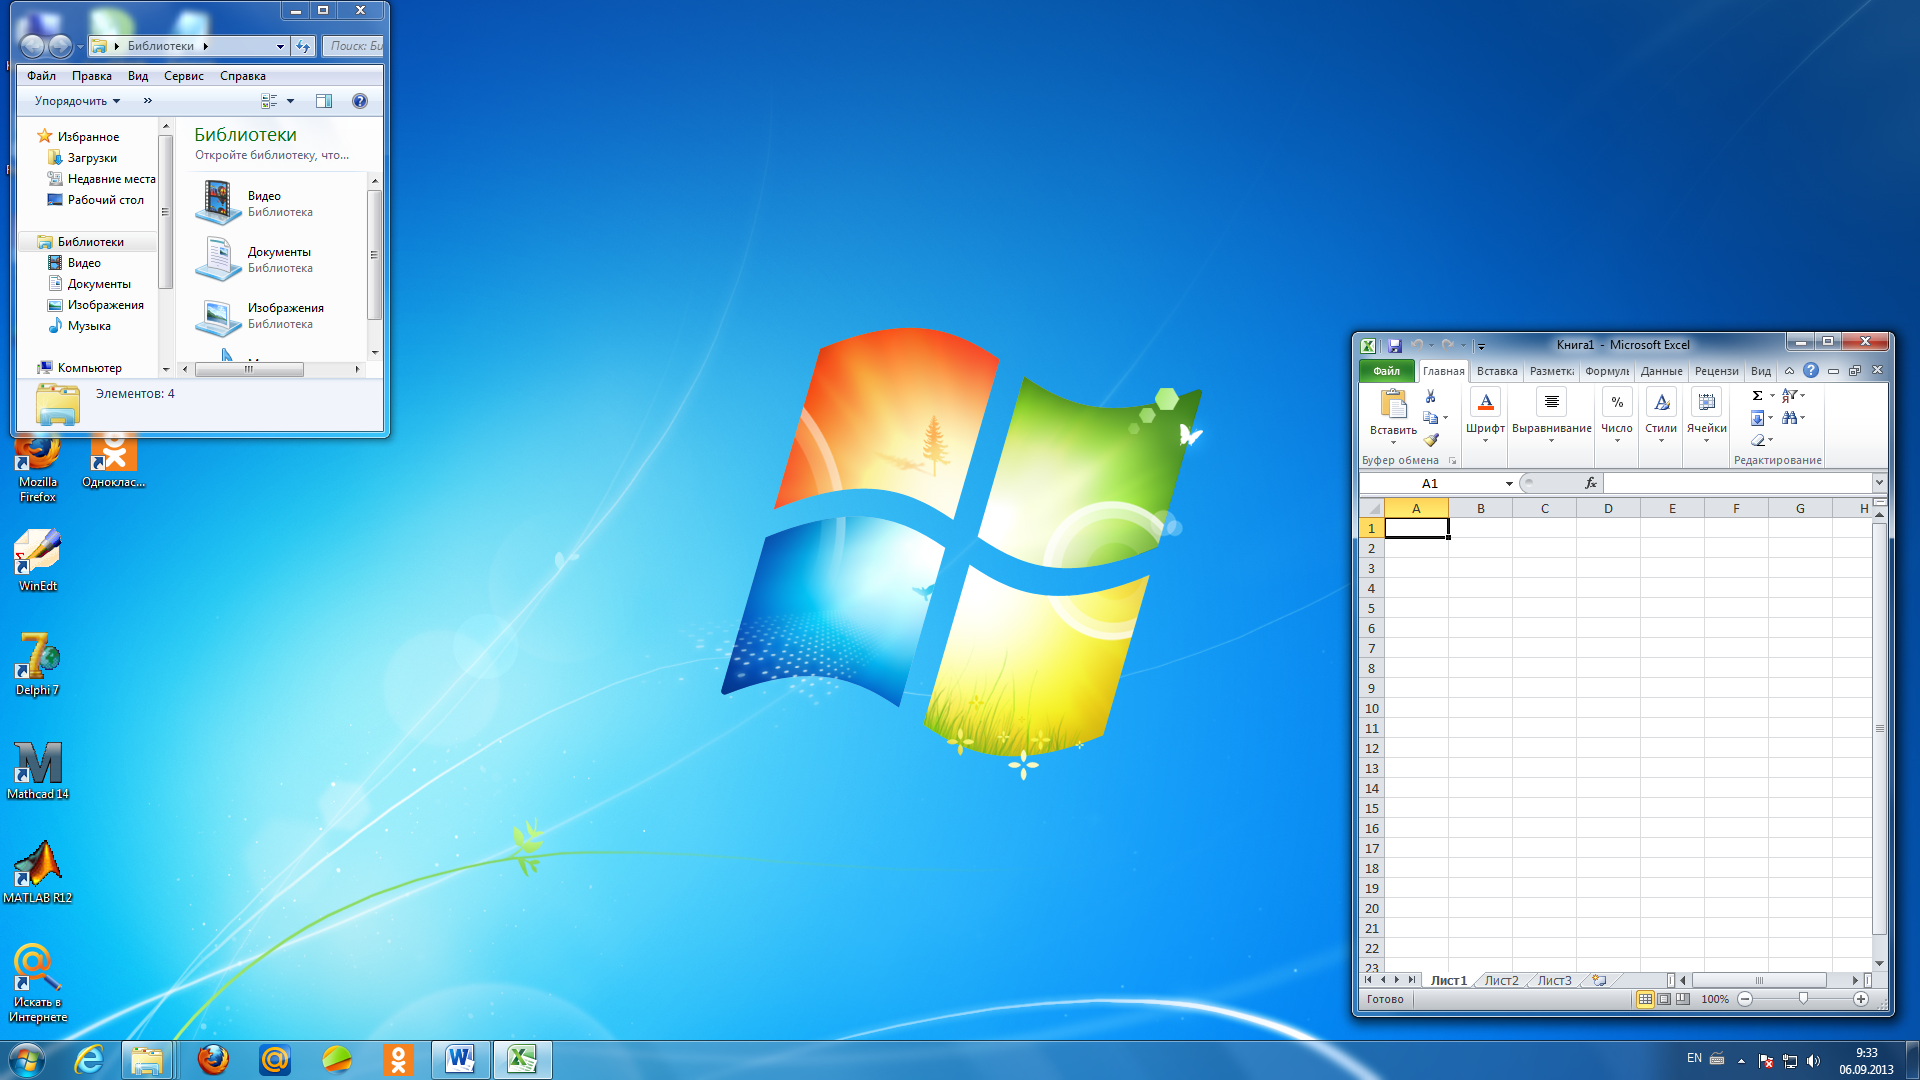The image size is (1920, 1080).
Task: Expand the Excel formula bar
Action: pos(1879,483)
